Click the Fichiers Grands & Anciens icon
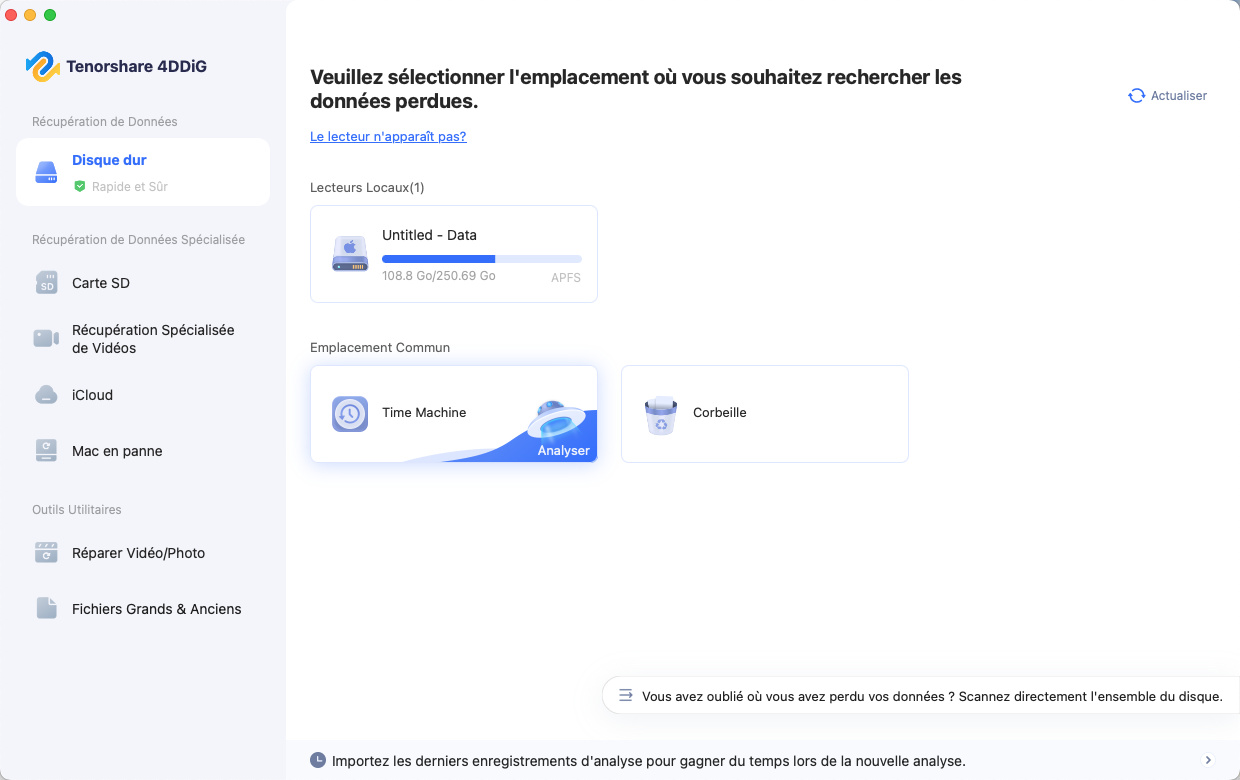The width and height of the screenshot is (1240, 780). [x=47, y=609]
